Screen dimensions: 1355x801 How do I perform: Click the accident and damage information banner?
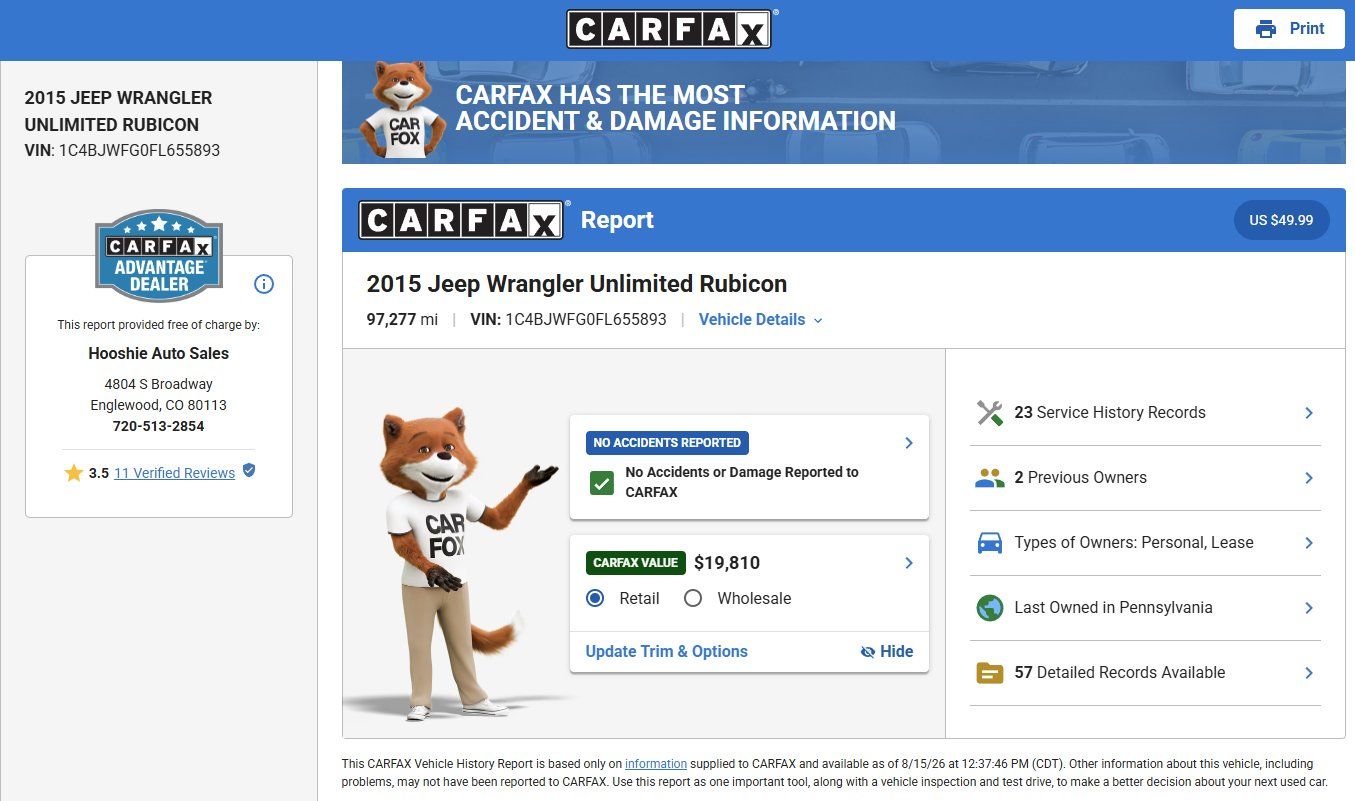click(x=844, y=112)
